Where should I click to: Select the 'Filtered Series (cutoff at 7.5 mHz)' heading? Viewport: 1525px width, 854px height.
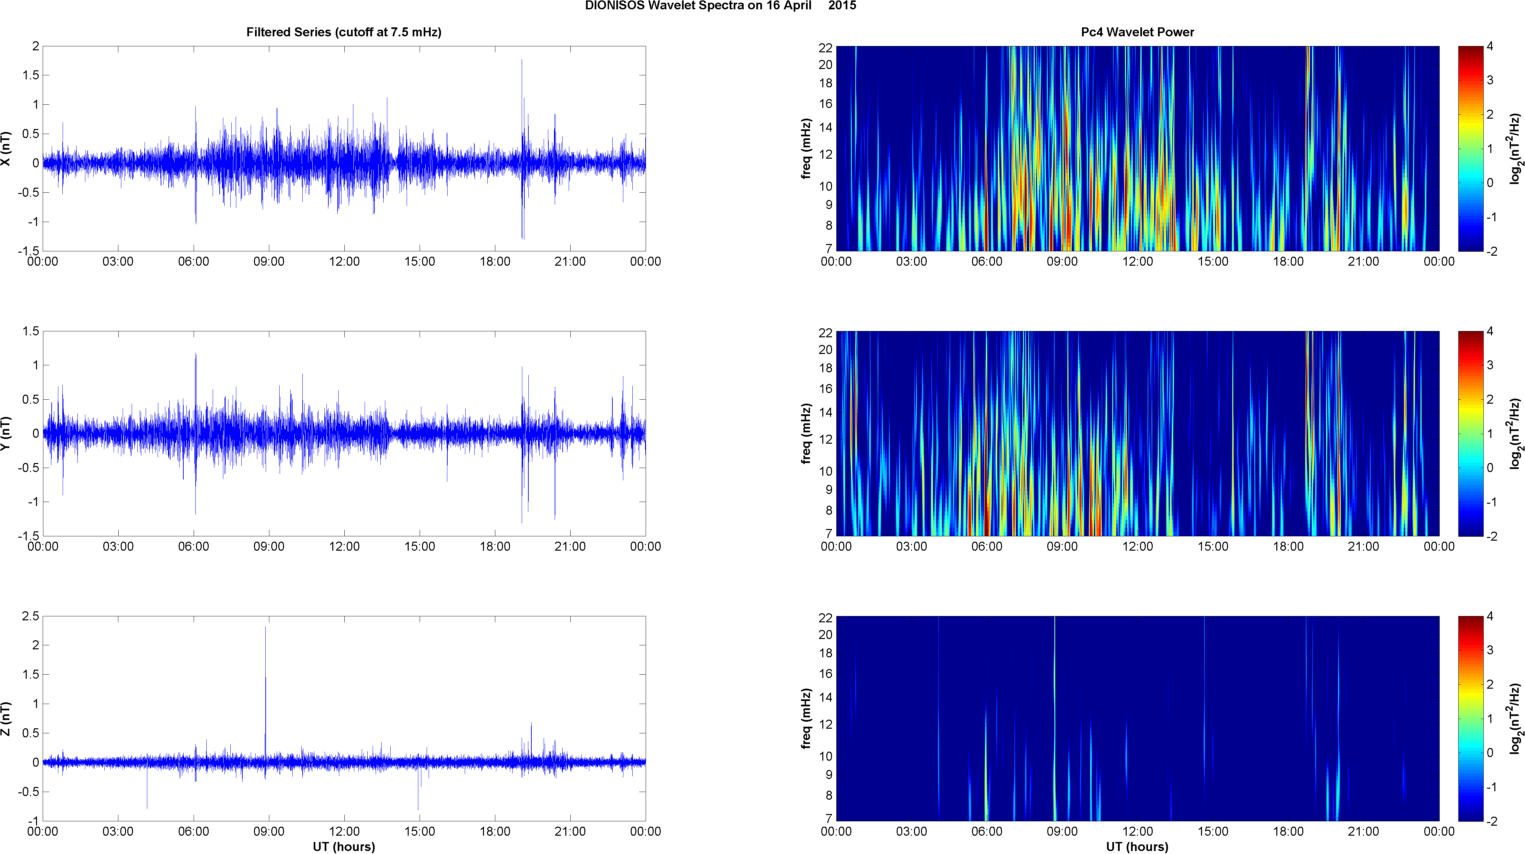point(344,32)
